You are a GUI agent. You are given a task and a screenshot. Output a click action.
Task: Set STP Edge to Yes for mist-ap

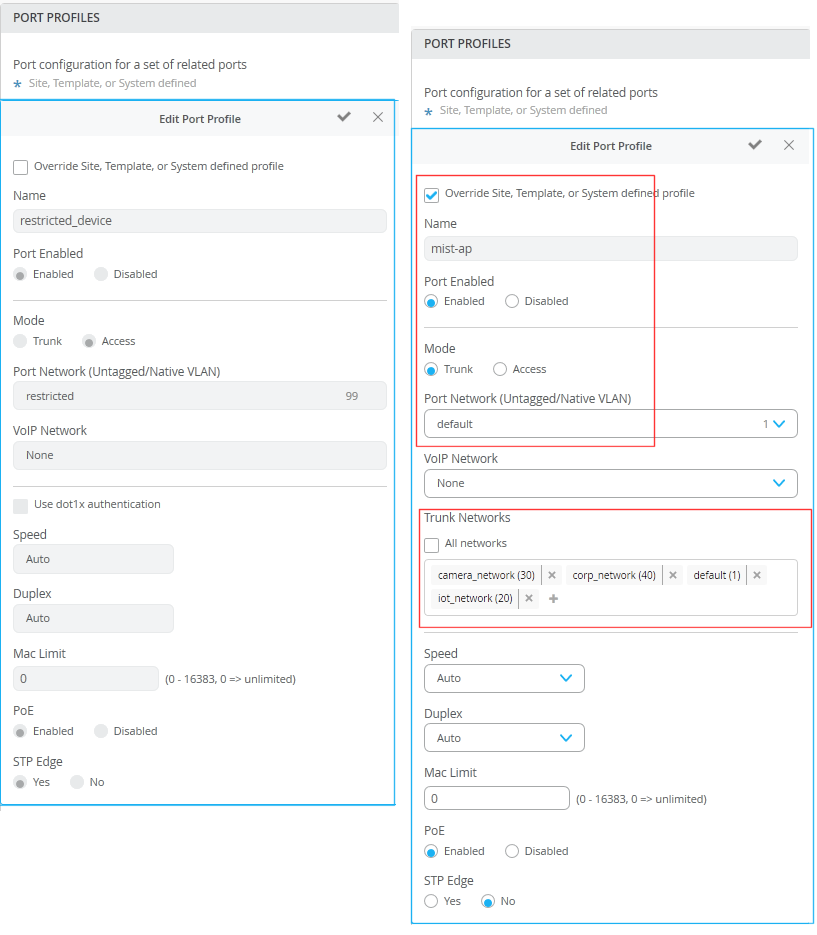pyautogui.click(x=432, y=901)
